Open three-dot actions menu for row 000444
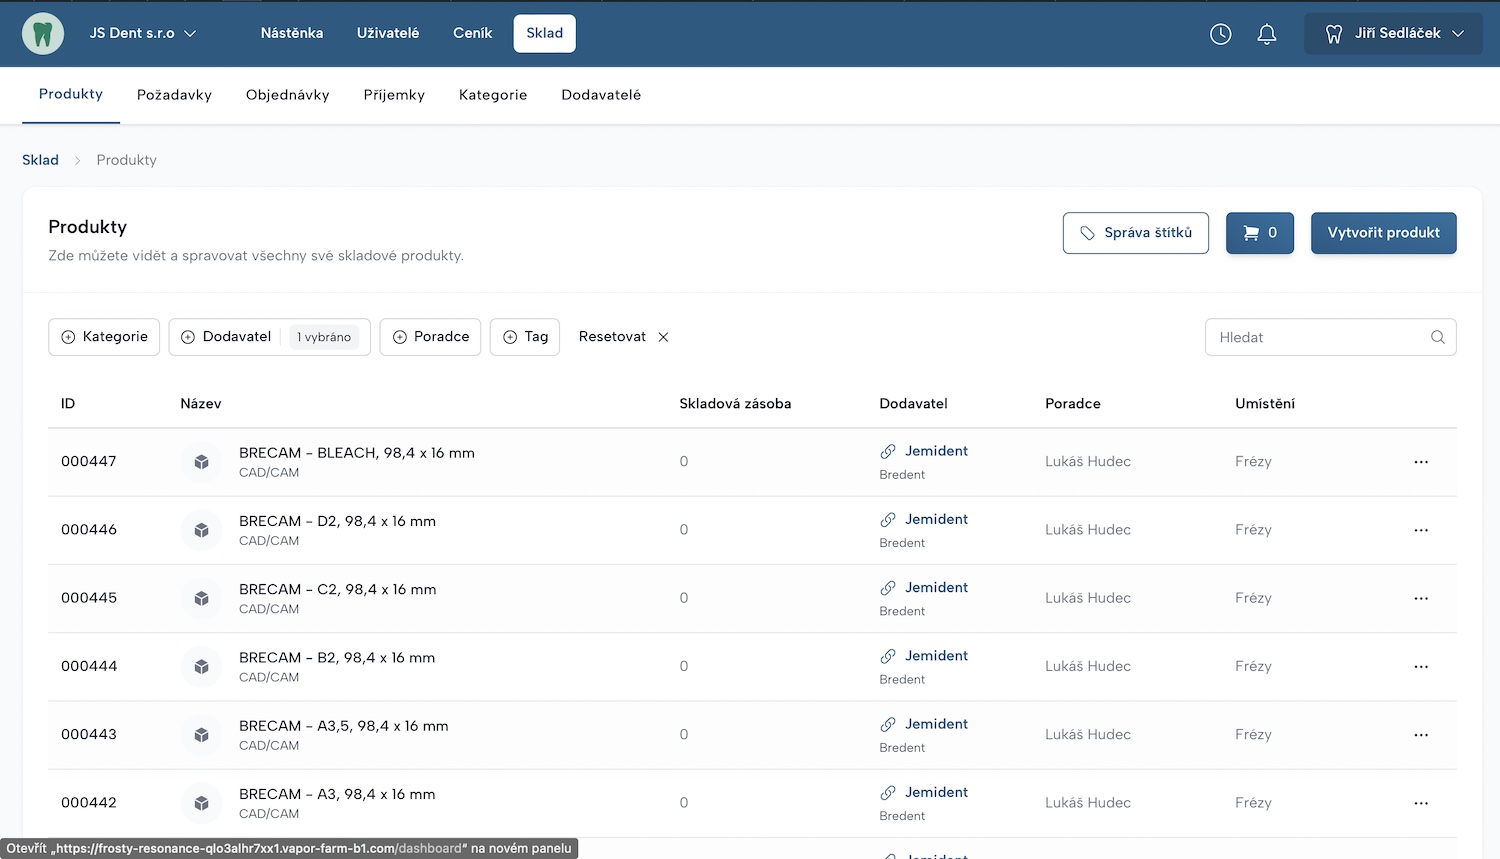This screenshot has height=859, width=1500. (1421, 666)
